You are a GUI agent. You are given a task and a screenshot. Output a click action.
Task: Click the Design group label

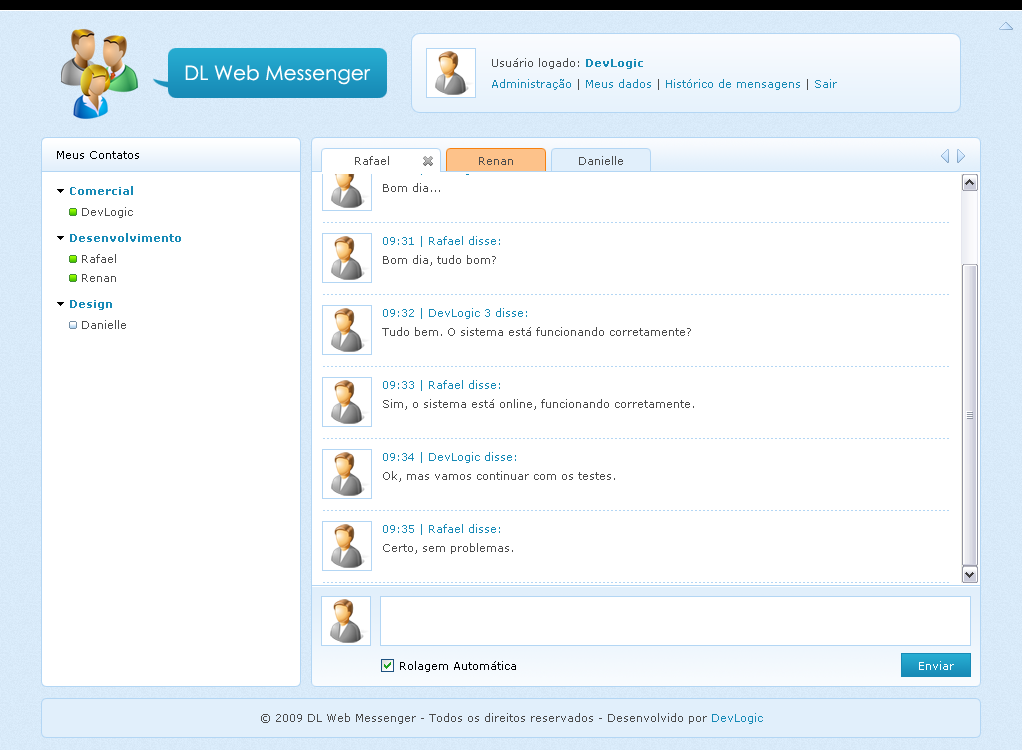pyautogui.click(x=91, y=304)
